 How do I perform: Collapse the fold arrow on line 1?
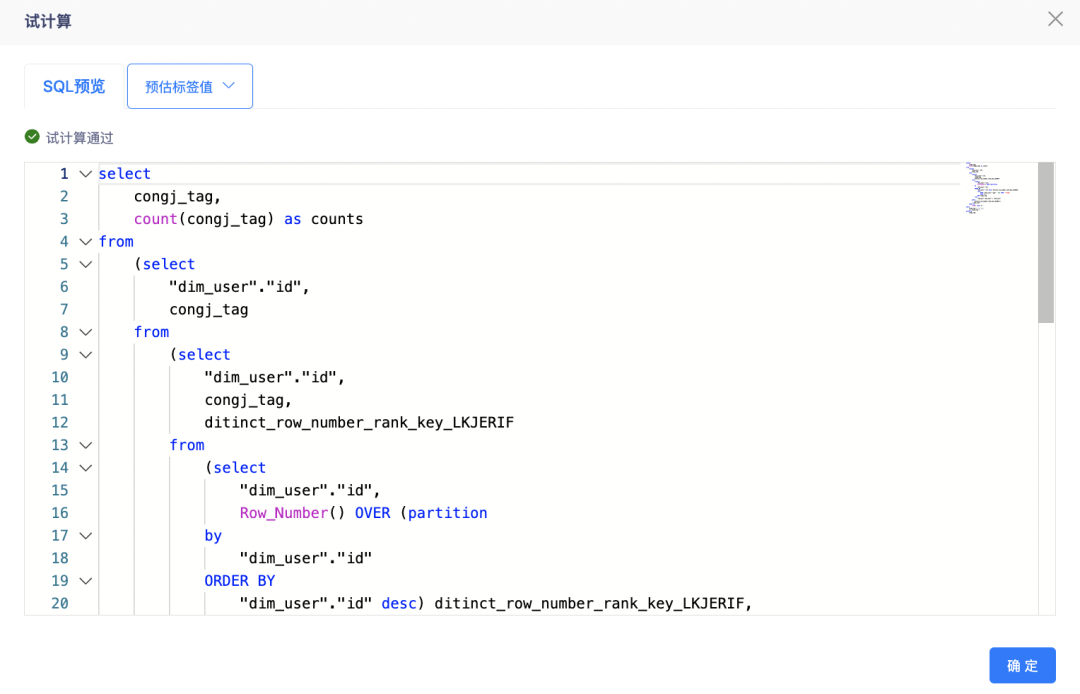85,174
